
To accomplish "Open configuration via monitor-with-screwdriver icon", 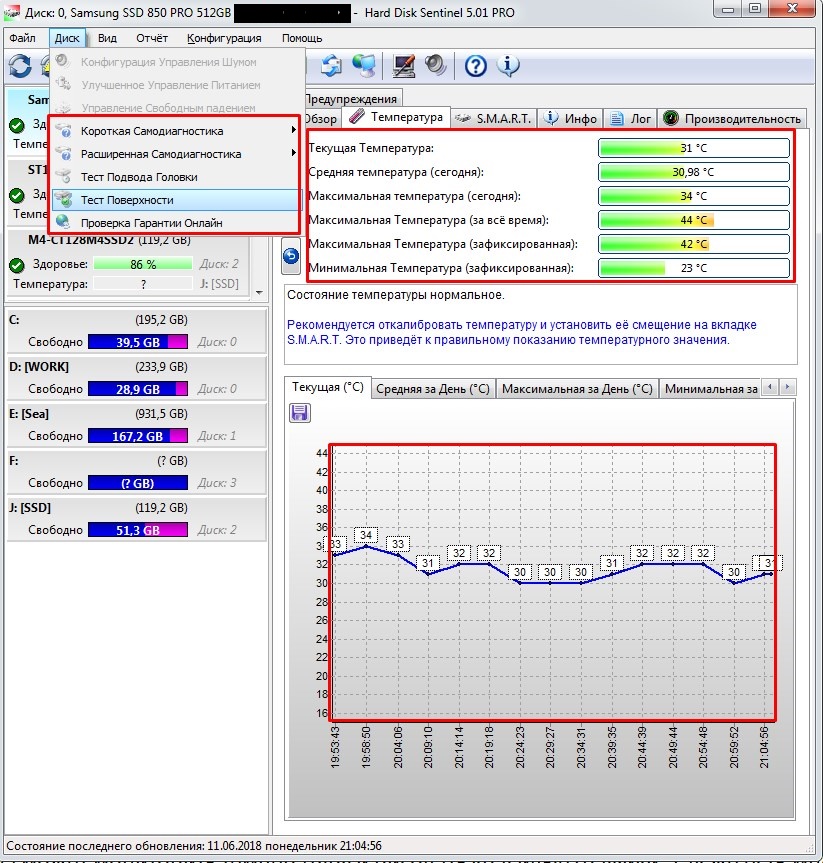I will [x=404, y=65].
